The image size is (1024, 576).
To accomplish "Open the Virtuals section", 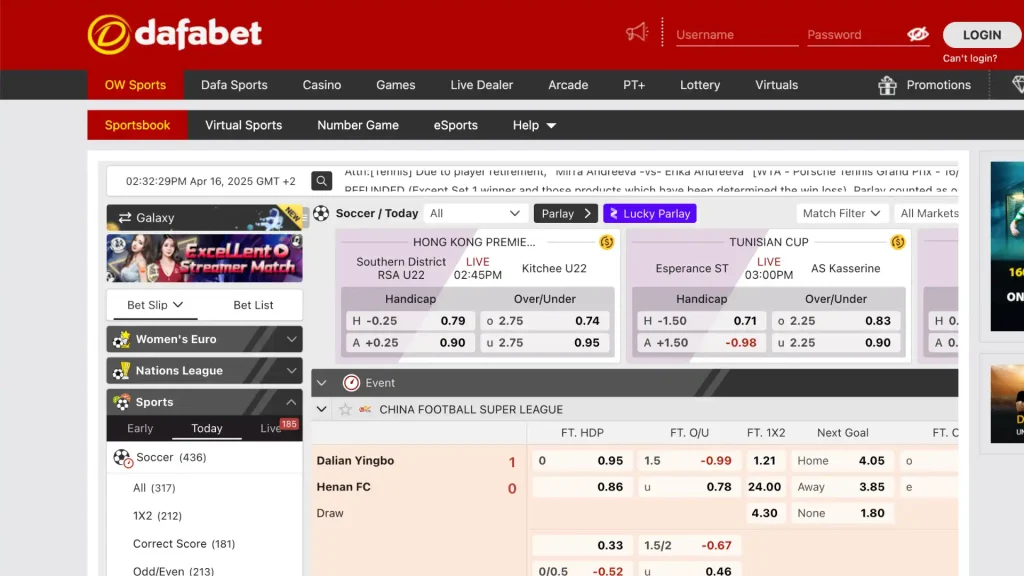I will 776,85.
